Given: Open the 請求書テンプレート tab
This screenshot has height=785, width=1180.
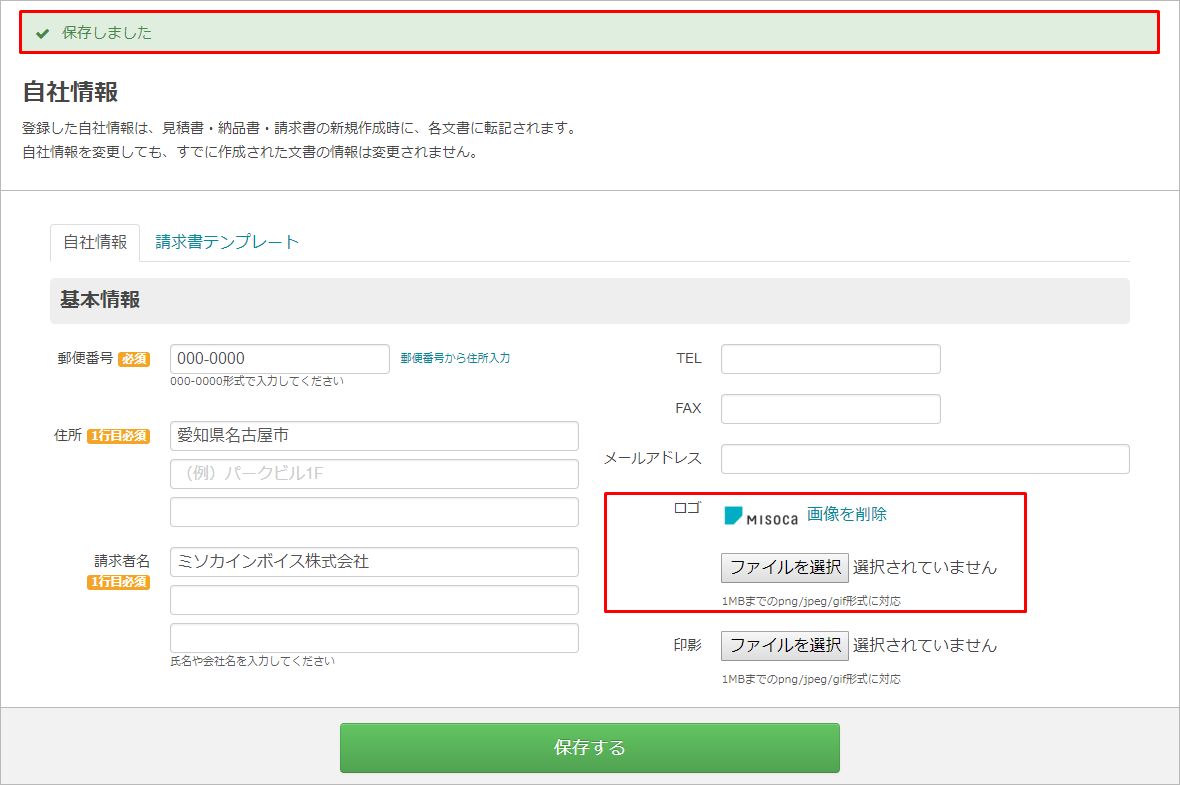Looking at the screenshot, I should [227, 242].
